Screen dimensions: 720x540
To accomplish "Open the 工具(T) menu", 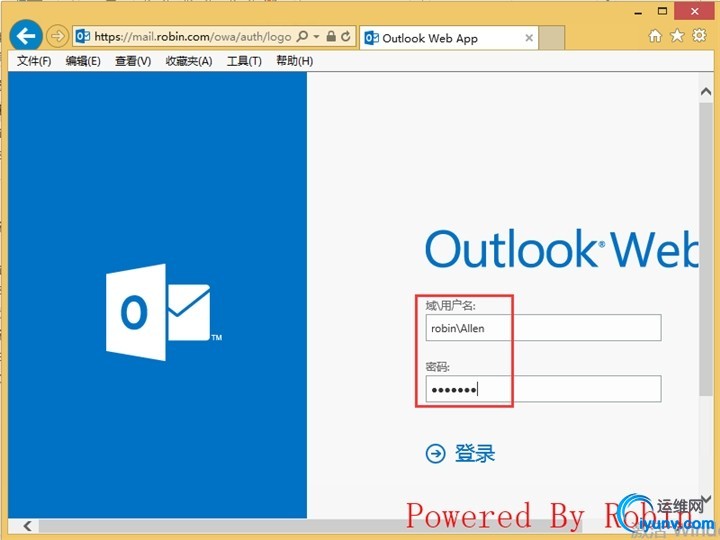I will click(x=244, y=61).
